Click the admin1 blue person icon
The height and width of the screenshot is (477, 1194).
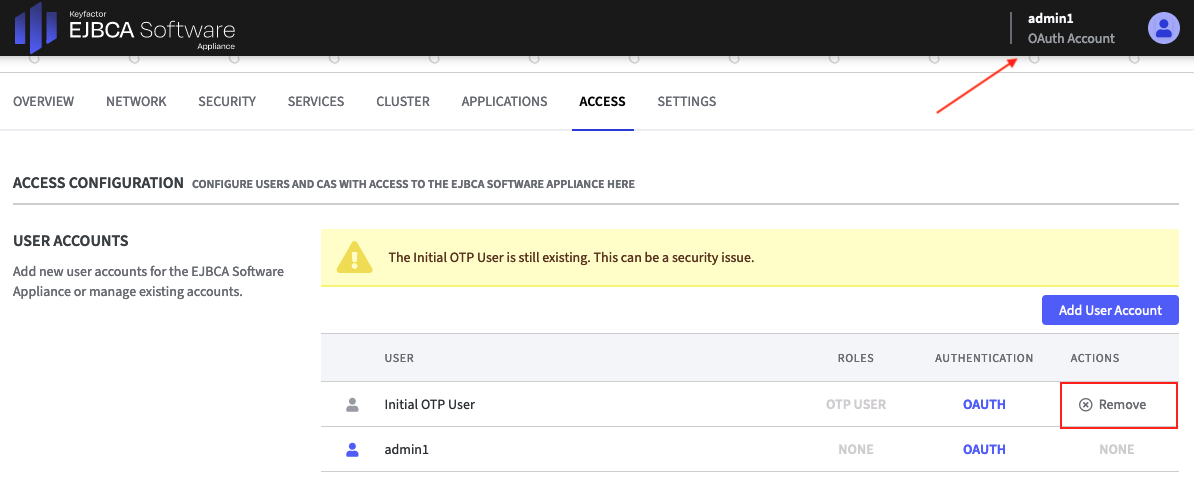pyautogui.click(x=352, y=450)
